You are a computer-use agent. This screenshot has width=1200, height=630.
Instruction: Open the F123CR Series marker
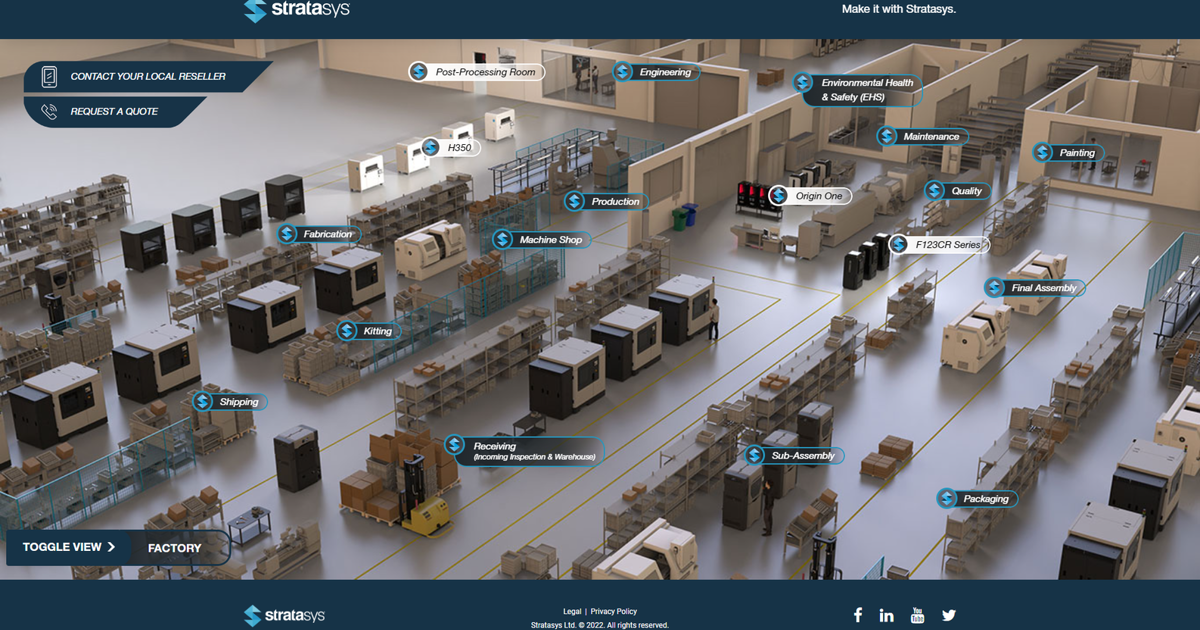(938, 243)
